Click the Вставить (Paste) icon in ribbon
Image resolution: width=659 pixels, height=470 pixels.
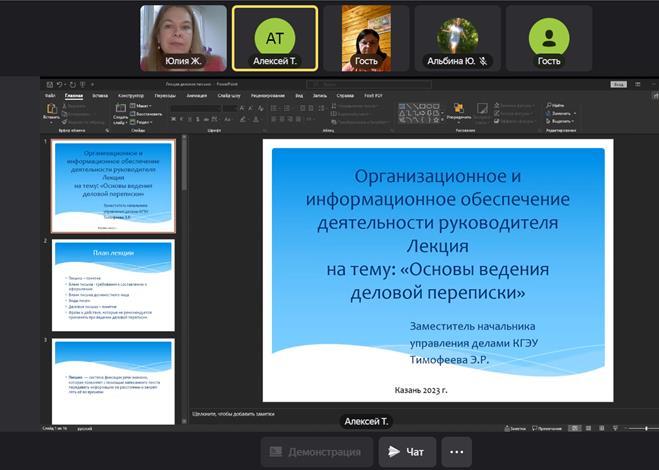pyautogui.click(x=51, y=110)
